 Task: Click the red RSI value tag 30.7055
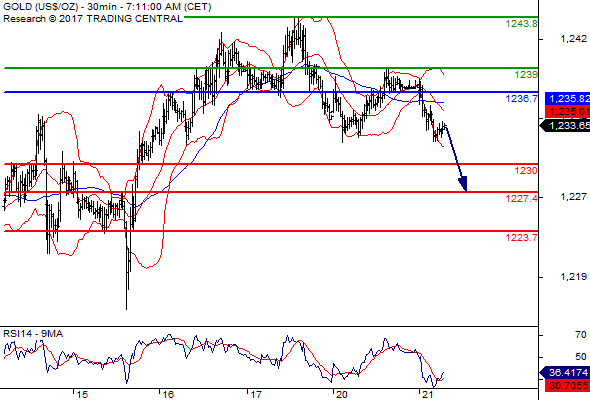pyautogui.click(x=567, y=385)
